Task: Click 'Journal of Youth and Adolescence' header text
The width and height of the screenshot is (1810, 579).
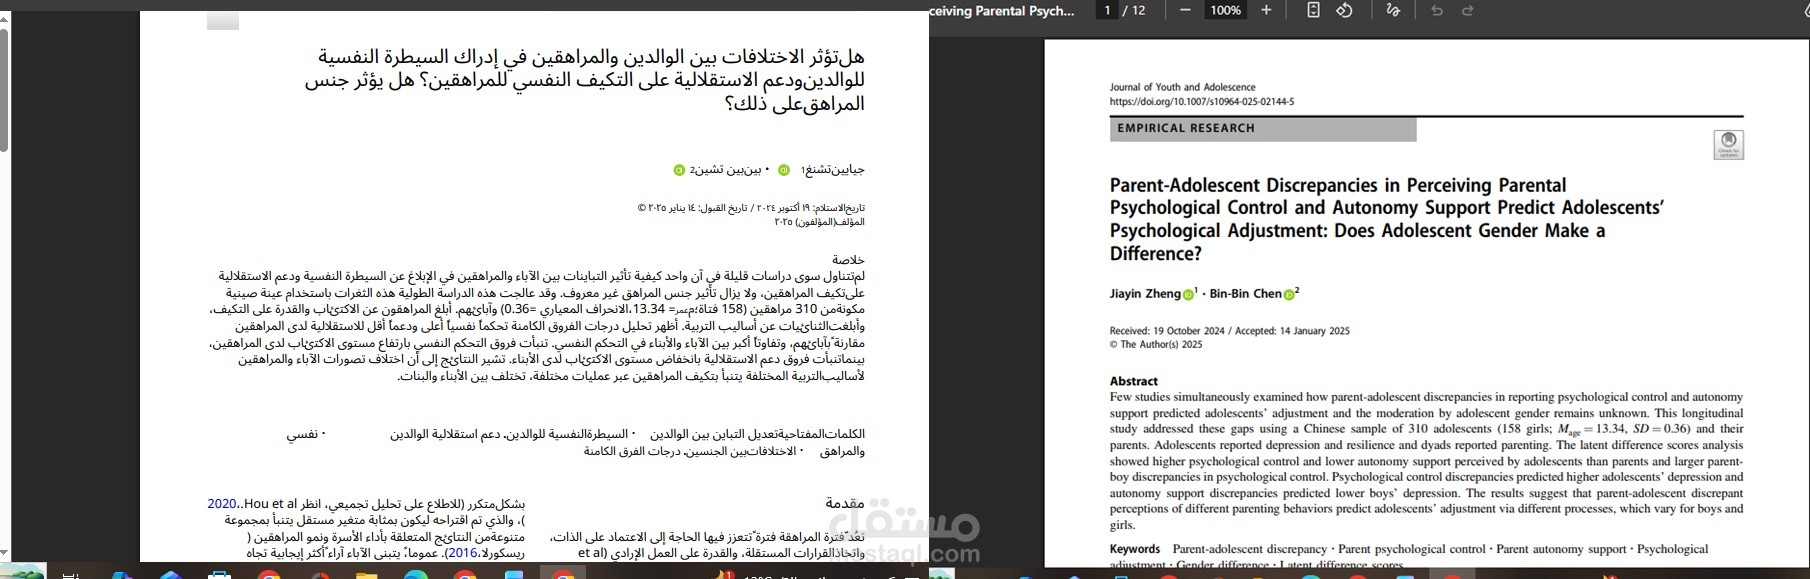Action: point(1182,87)
